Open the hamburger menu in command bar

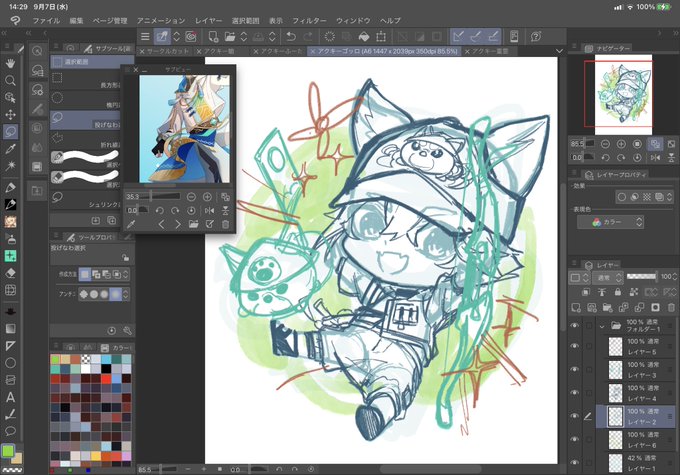tap(145, 37)
